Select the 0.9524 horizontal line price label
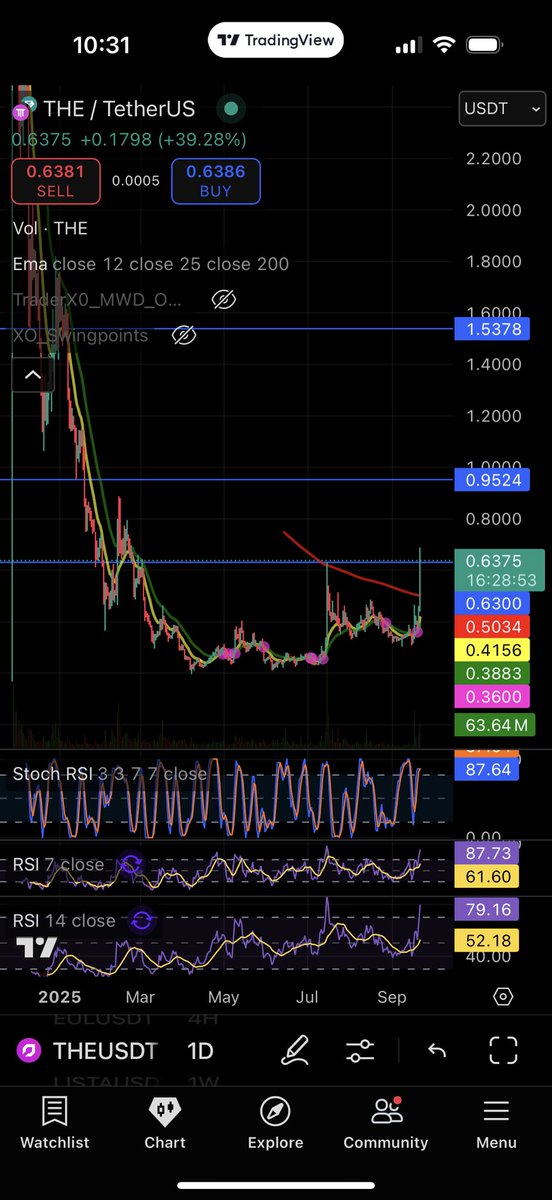Viewport: 552px width, 1200px height. point(493,481)
